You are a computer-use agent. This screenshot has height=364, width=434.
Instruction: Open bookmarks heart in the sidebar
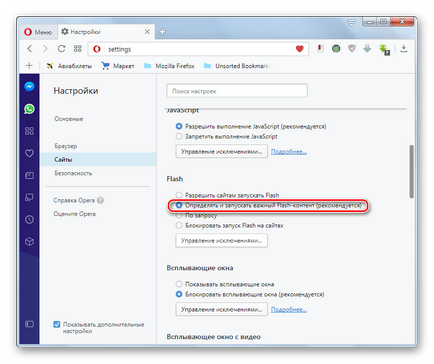tap(29, 153)
